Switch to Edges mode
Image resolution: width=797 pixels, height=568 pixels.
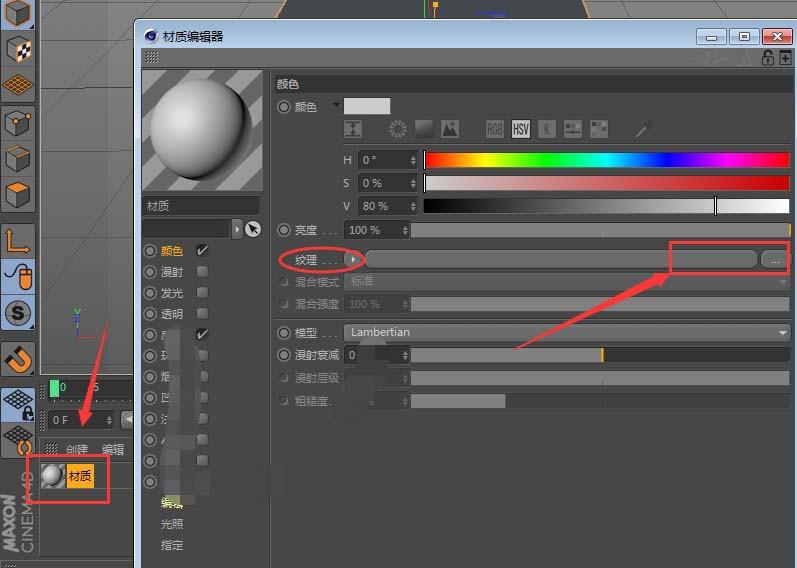pyautogui.click(x=18, y=159)
